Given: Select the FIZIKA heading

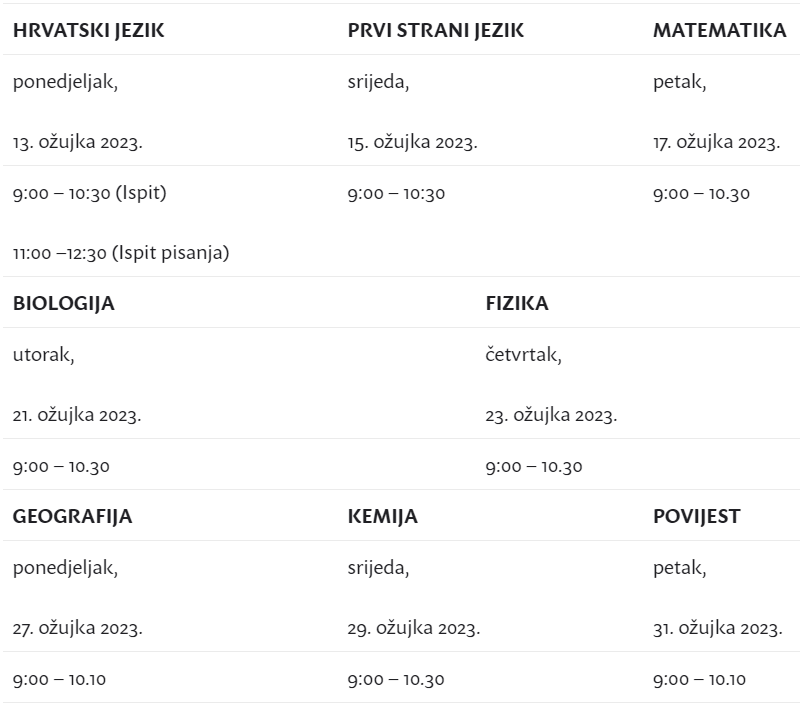Looking at the screenshot, I should pyautogui.click(x=517, y=304).
